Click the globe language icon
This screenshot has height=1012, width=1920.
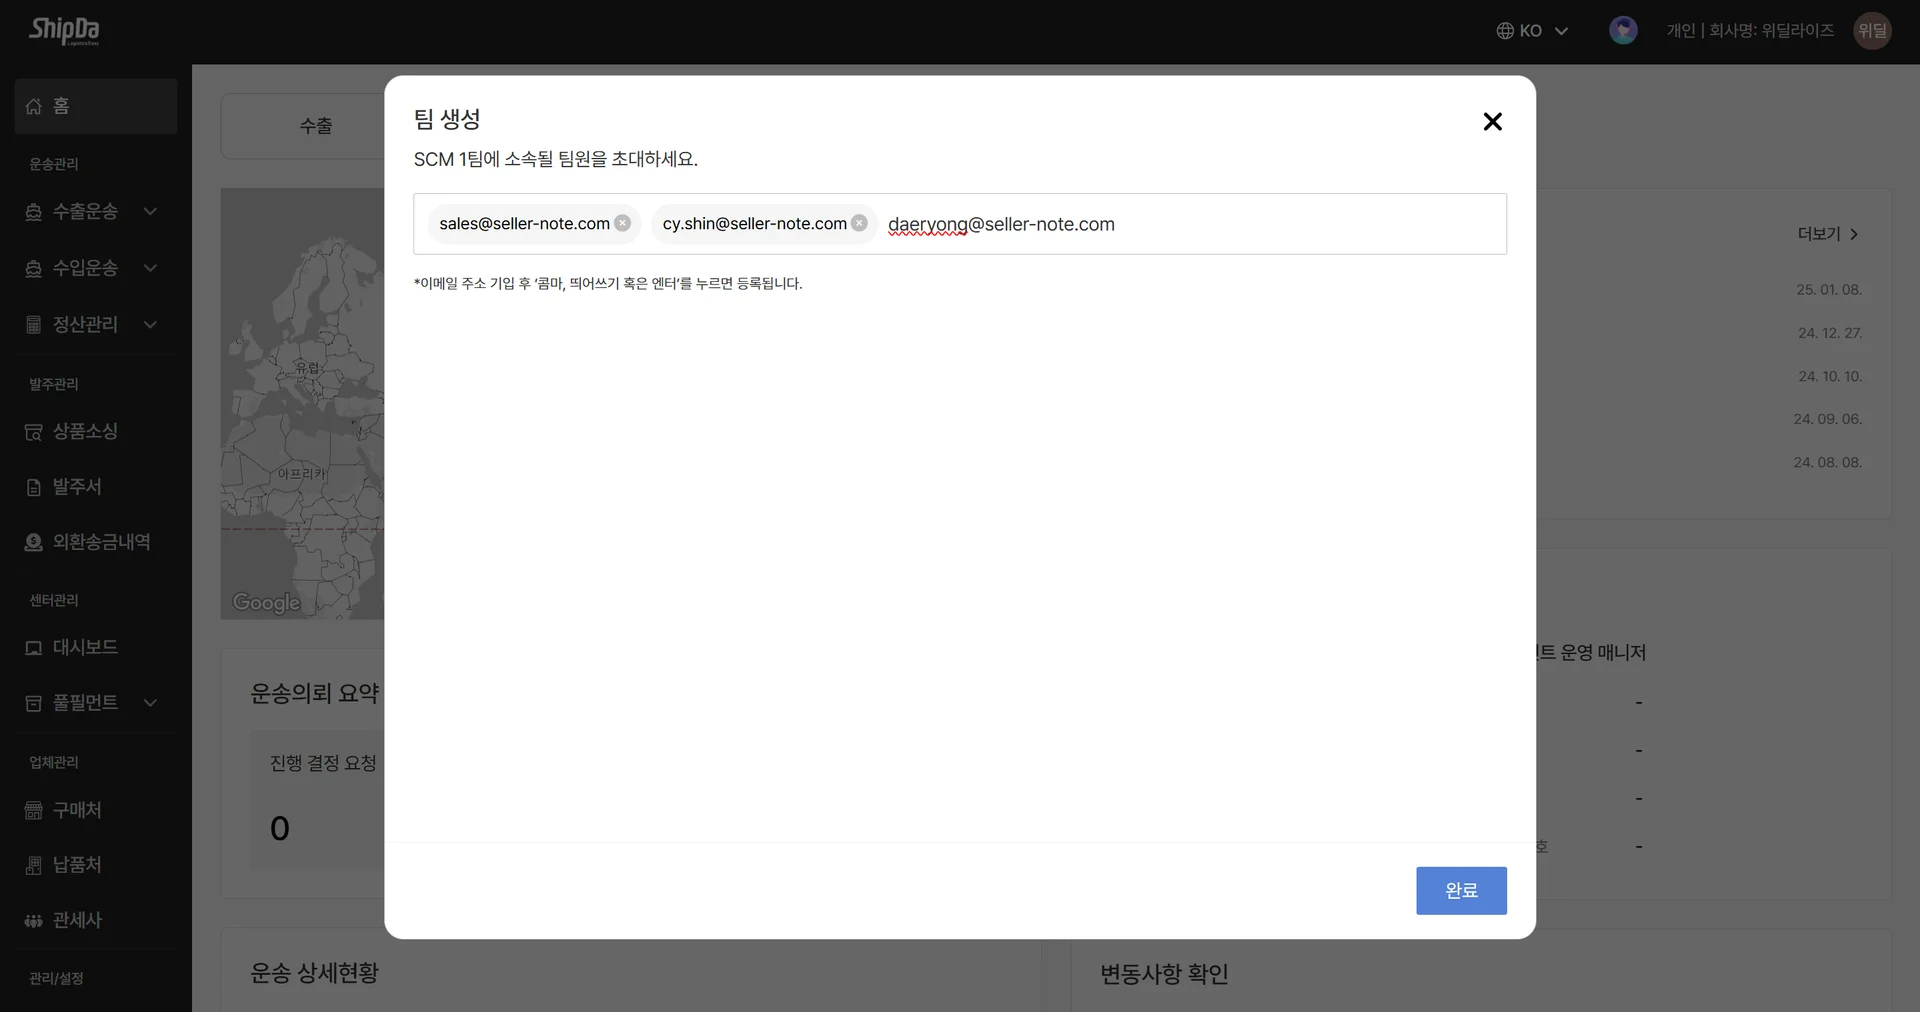coord(1505,31)
